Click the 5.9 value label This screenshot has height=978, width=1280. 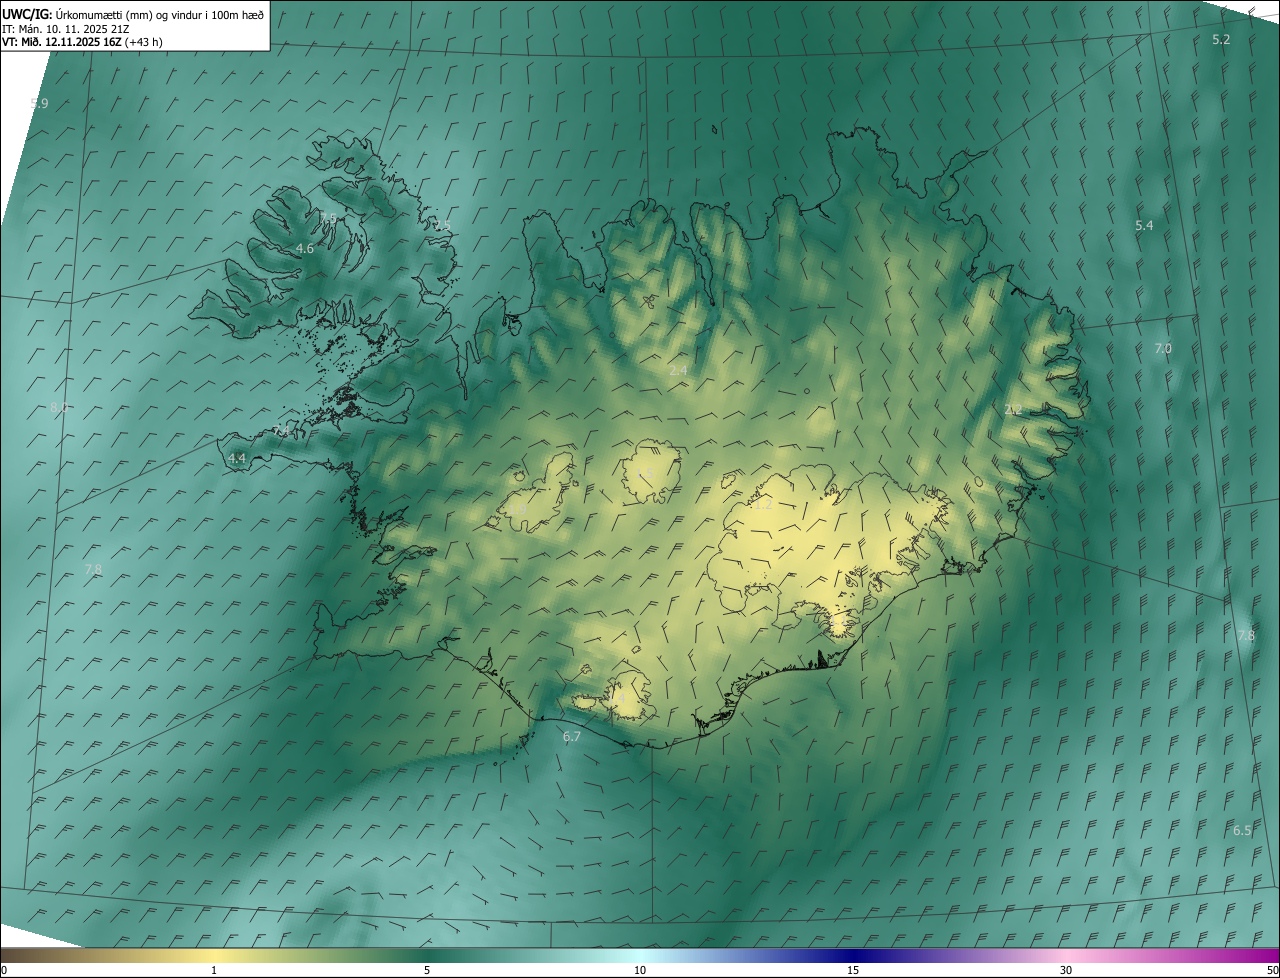[39, 103]
